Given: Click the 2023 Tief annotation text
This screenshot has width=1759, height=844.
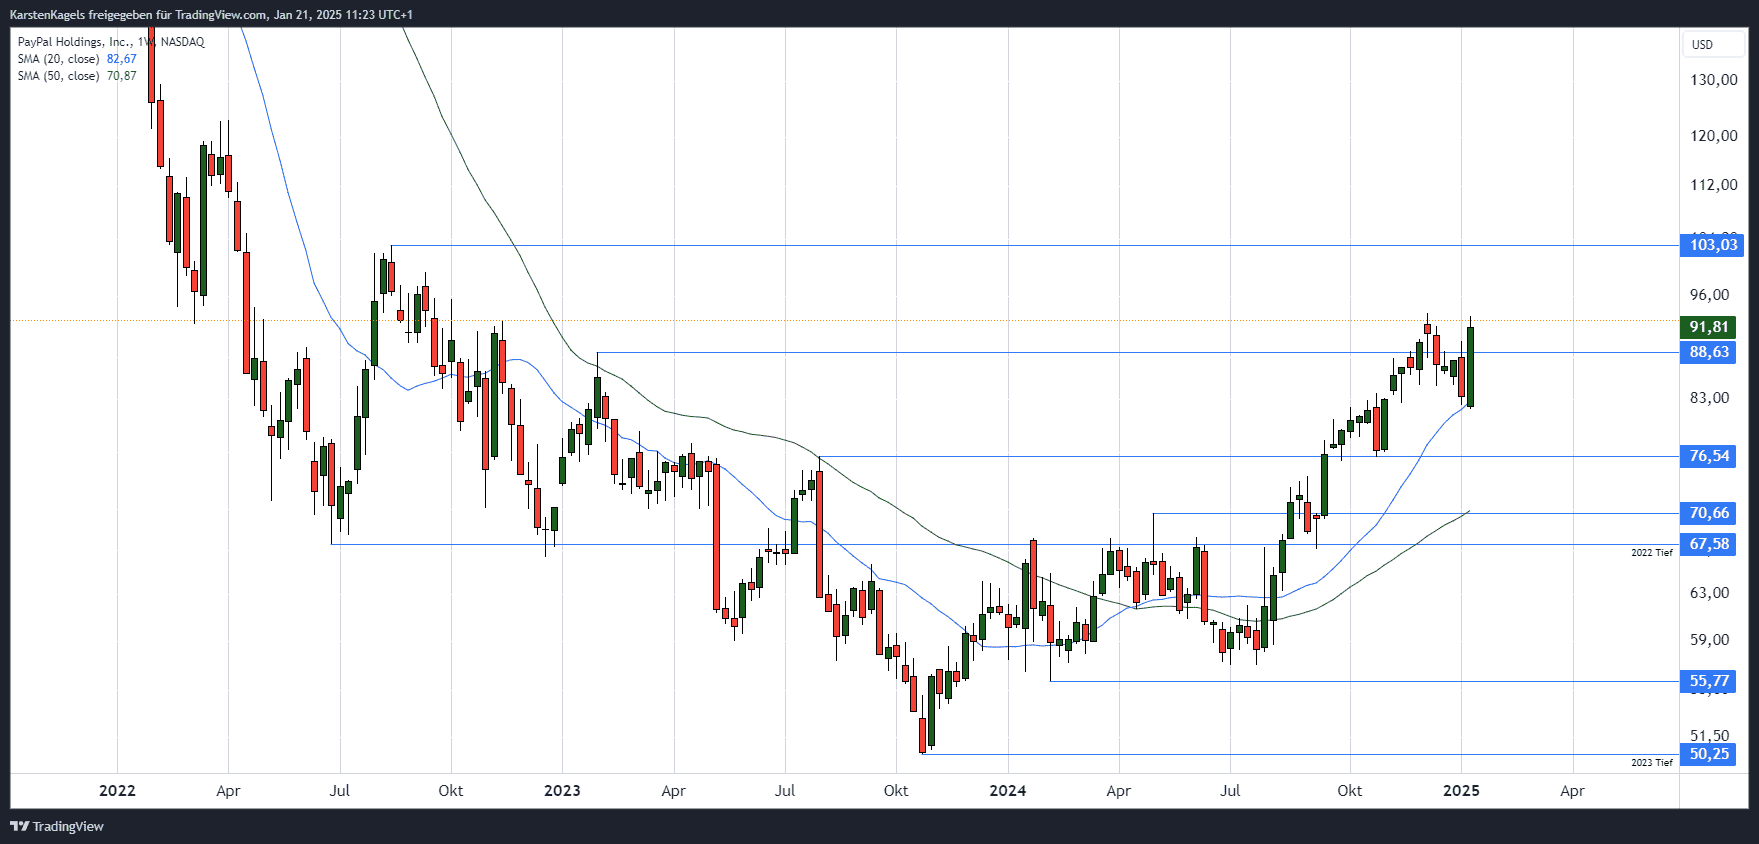Looking at the screenshot, I should (x=1651, y=763).
